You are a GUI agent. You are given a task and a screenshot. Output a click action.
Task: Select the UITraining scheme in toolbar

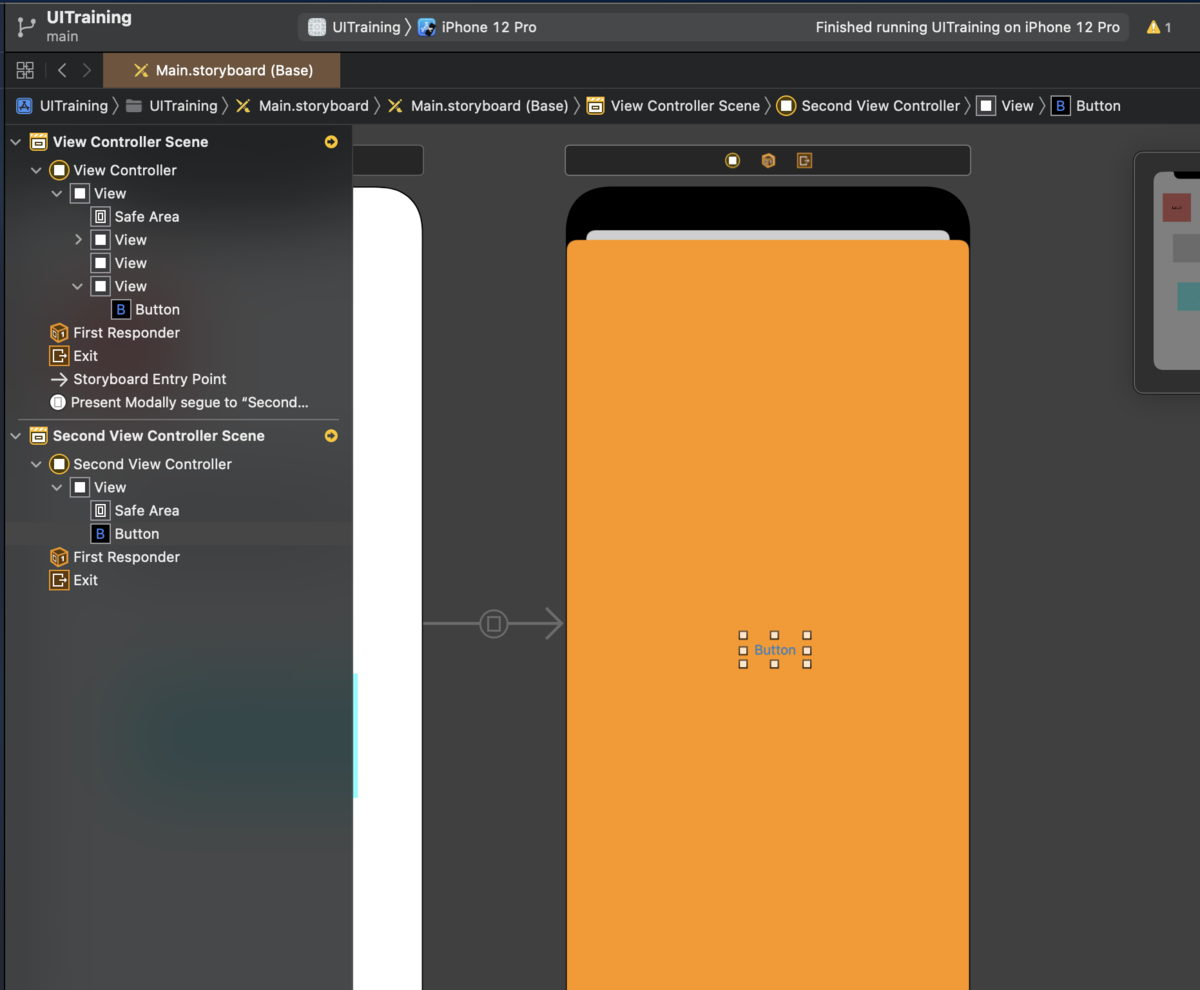(x=354, y=27)
